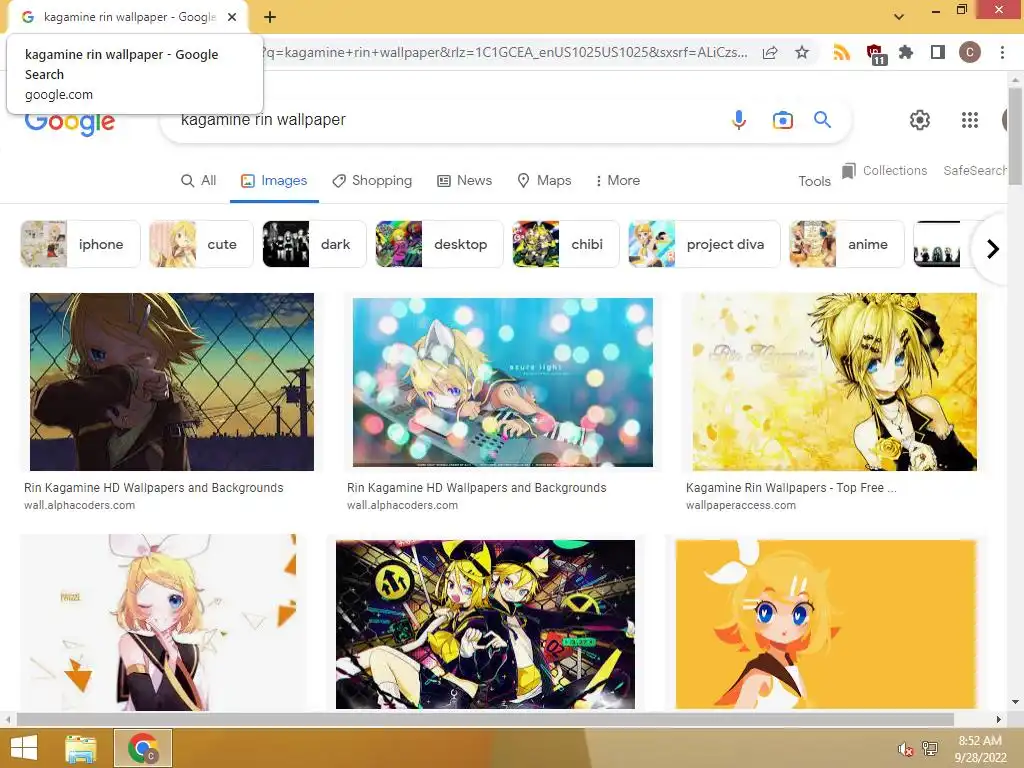Screen dimensions: 1024x768
Task: Click the taskbar clock showing 8:52 AM
Action: (980, 749)
